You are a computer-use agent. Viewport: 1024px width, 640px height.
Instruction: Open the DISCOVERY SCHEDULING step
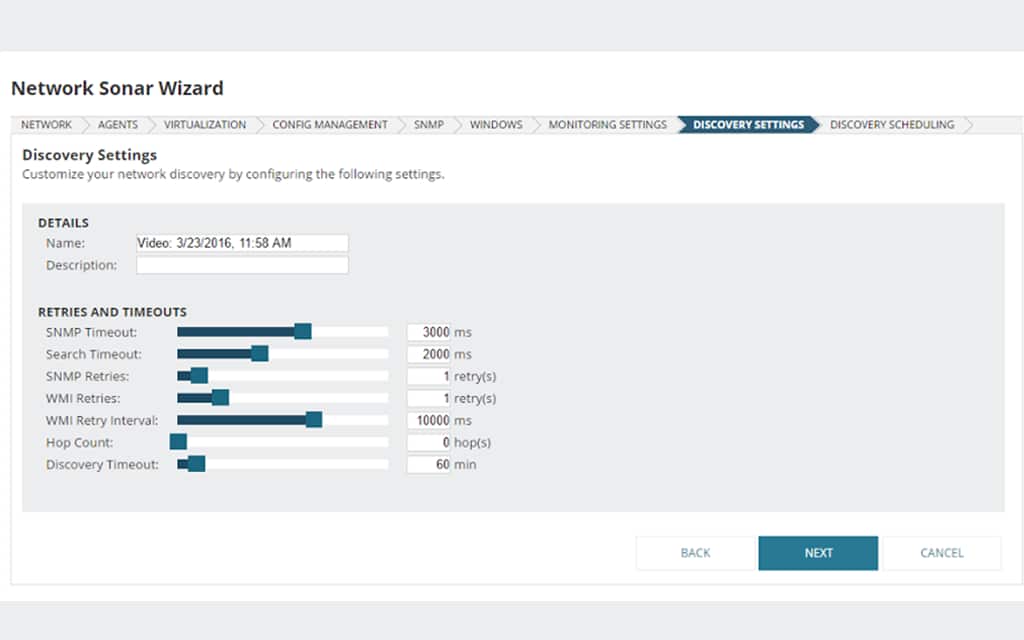(893, 124)
